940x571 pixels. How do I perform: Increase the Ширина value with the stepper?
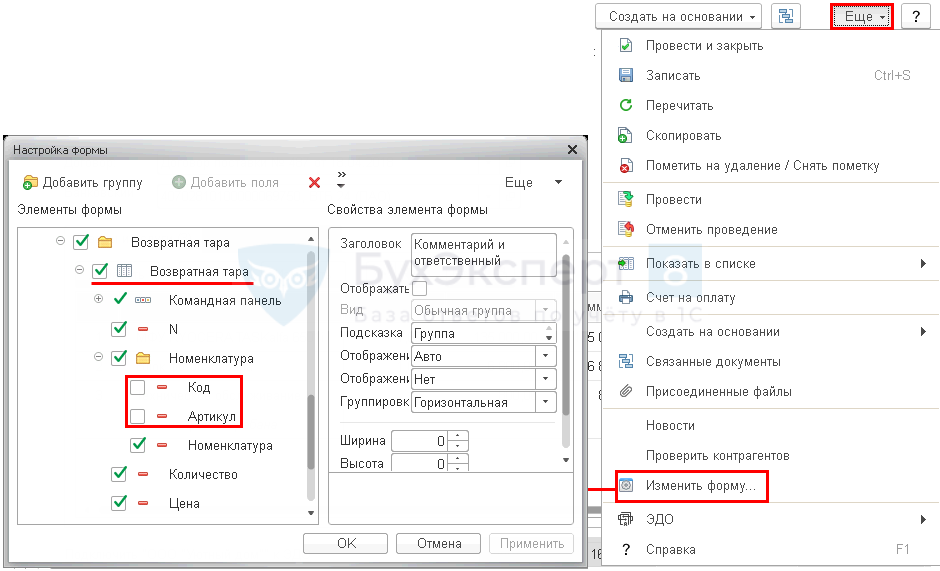458,435
